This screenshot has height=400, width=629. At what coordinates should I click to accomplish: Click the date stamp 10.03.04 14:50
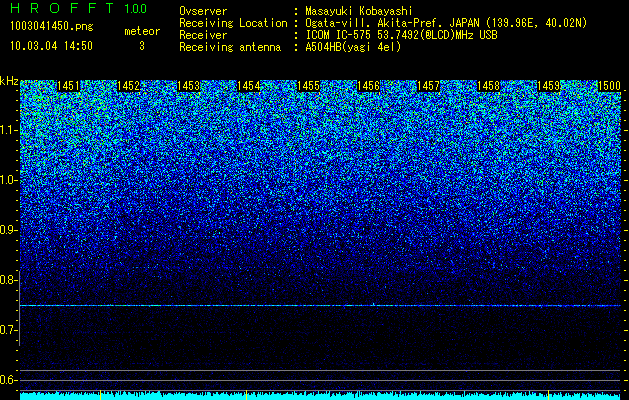[51, 46]
